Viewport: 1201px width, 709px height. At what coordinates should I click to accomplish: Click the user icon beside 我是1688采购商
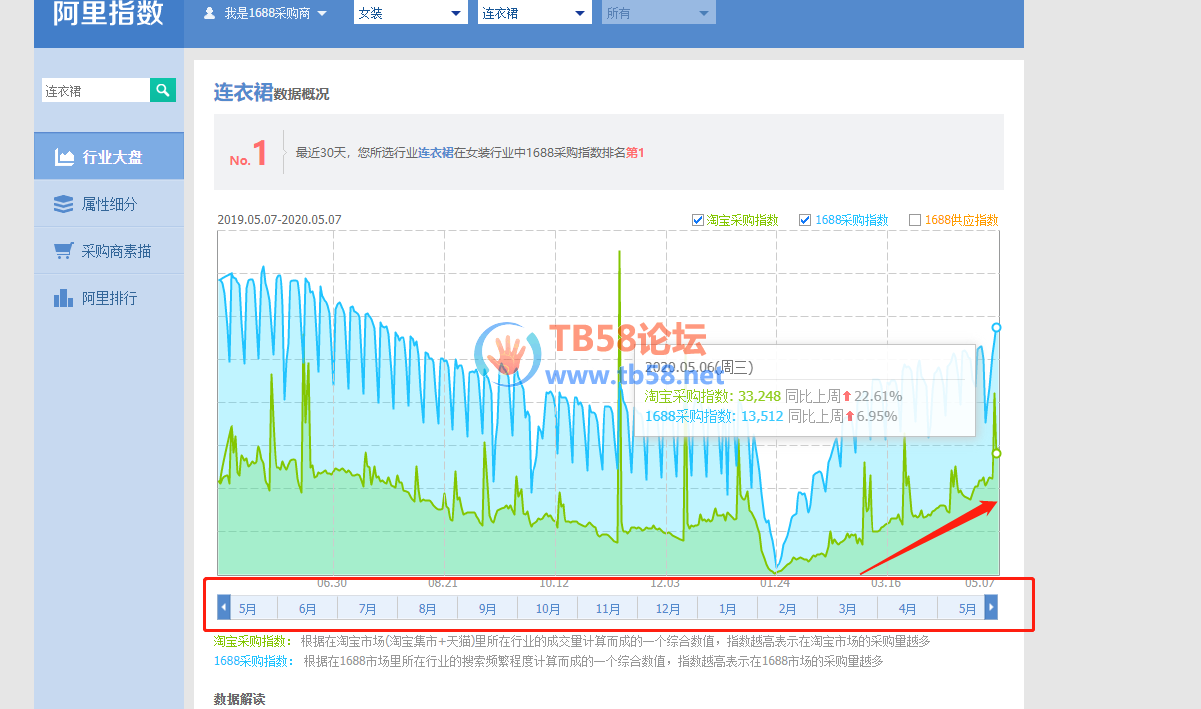click(209, 14)
